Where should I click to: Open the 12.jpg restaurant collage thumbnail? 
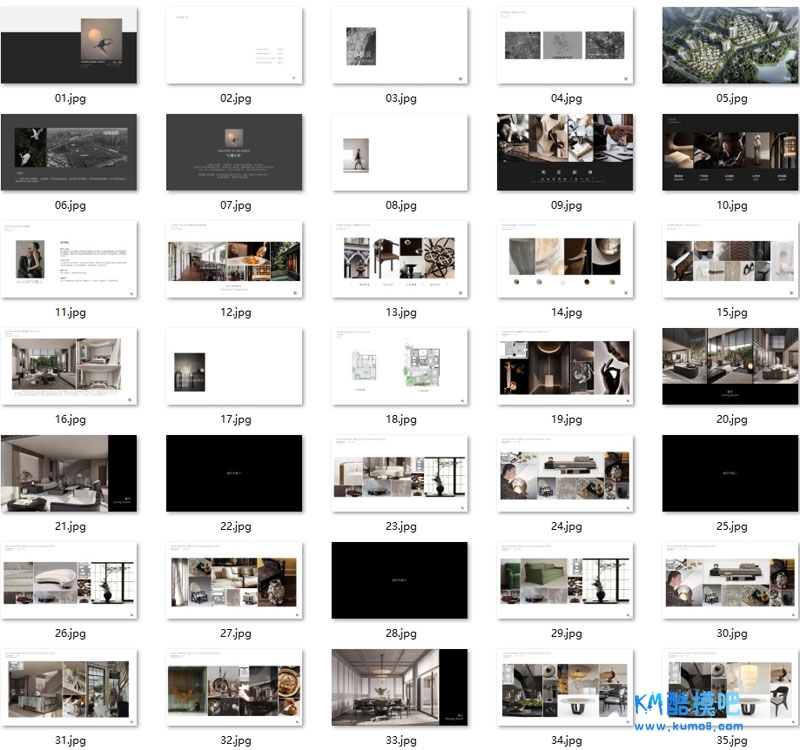click(x=234, y=259)
